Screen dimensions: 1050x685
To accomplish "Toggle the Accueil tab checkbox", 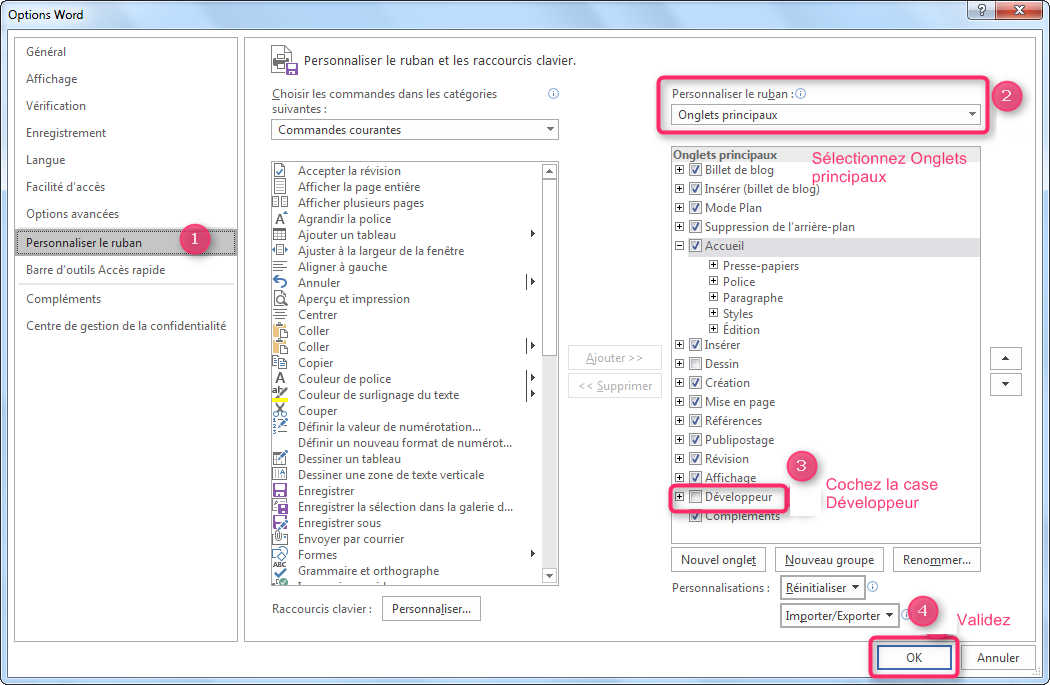I will click(x=696, y=246).
